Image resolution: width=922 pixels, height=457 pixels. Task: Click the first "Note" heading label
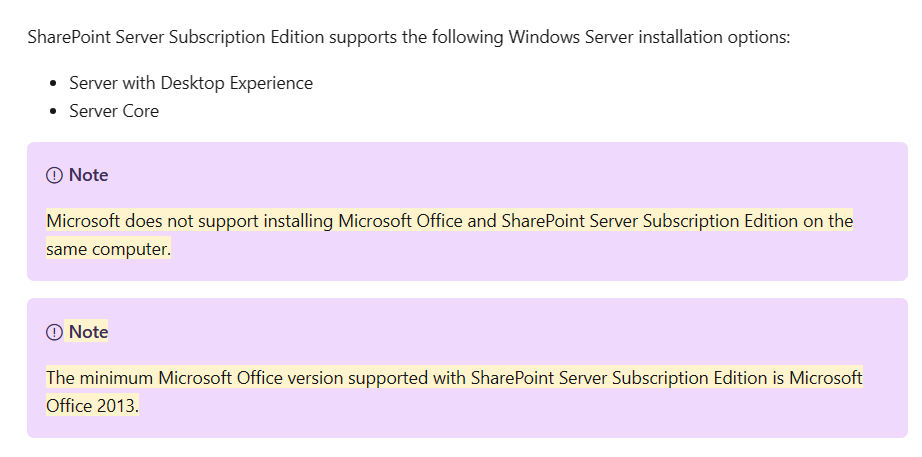coord(88,175)
